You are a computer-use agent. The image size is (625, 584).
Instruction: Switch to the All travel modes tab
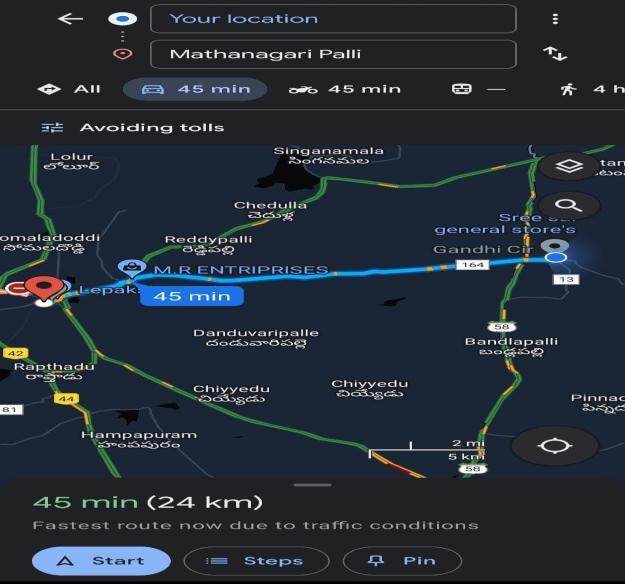[69, 89]
